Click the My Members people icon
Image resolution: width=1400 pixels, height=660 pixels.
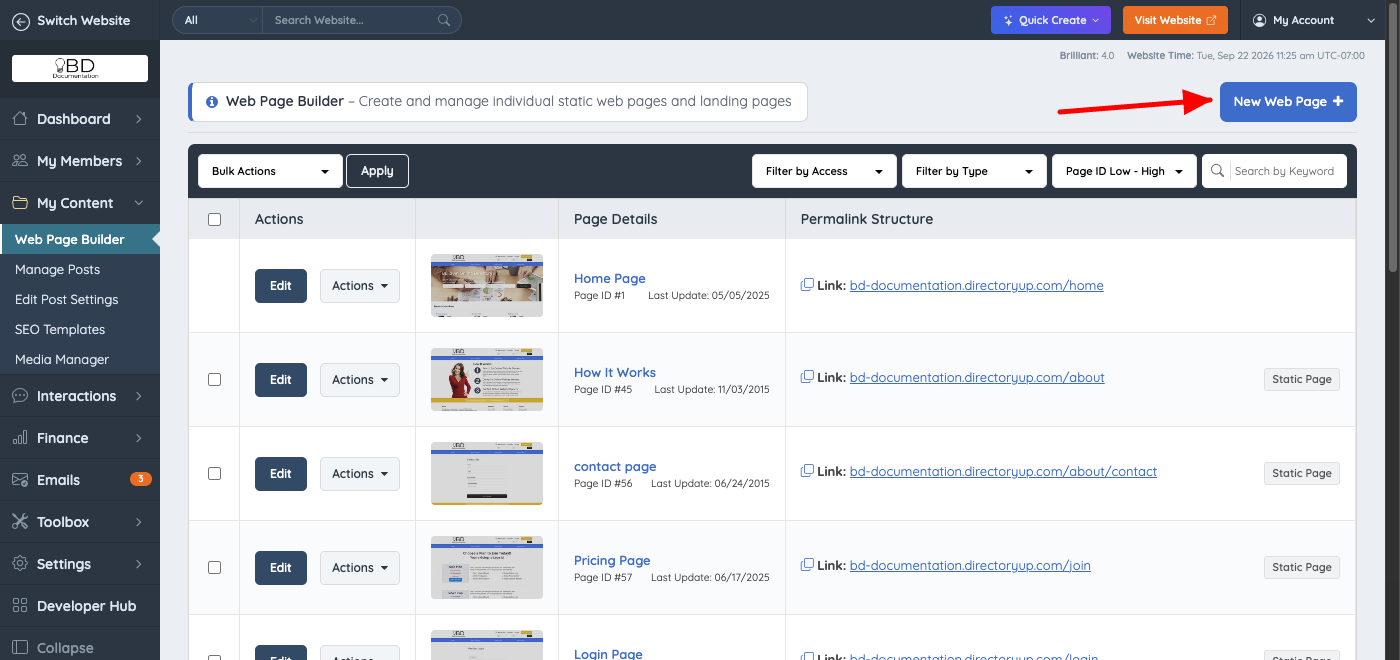[x=20, y=161]
